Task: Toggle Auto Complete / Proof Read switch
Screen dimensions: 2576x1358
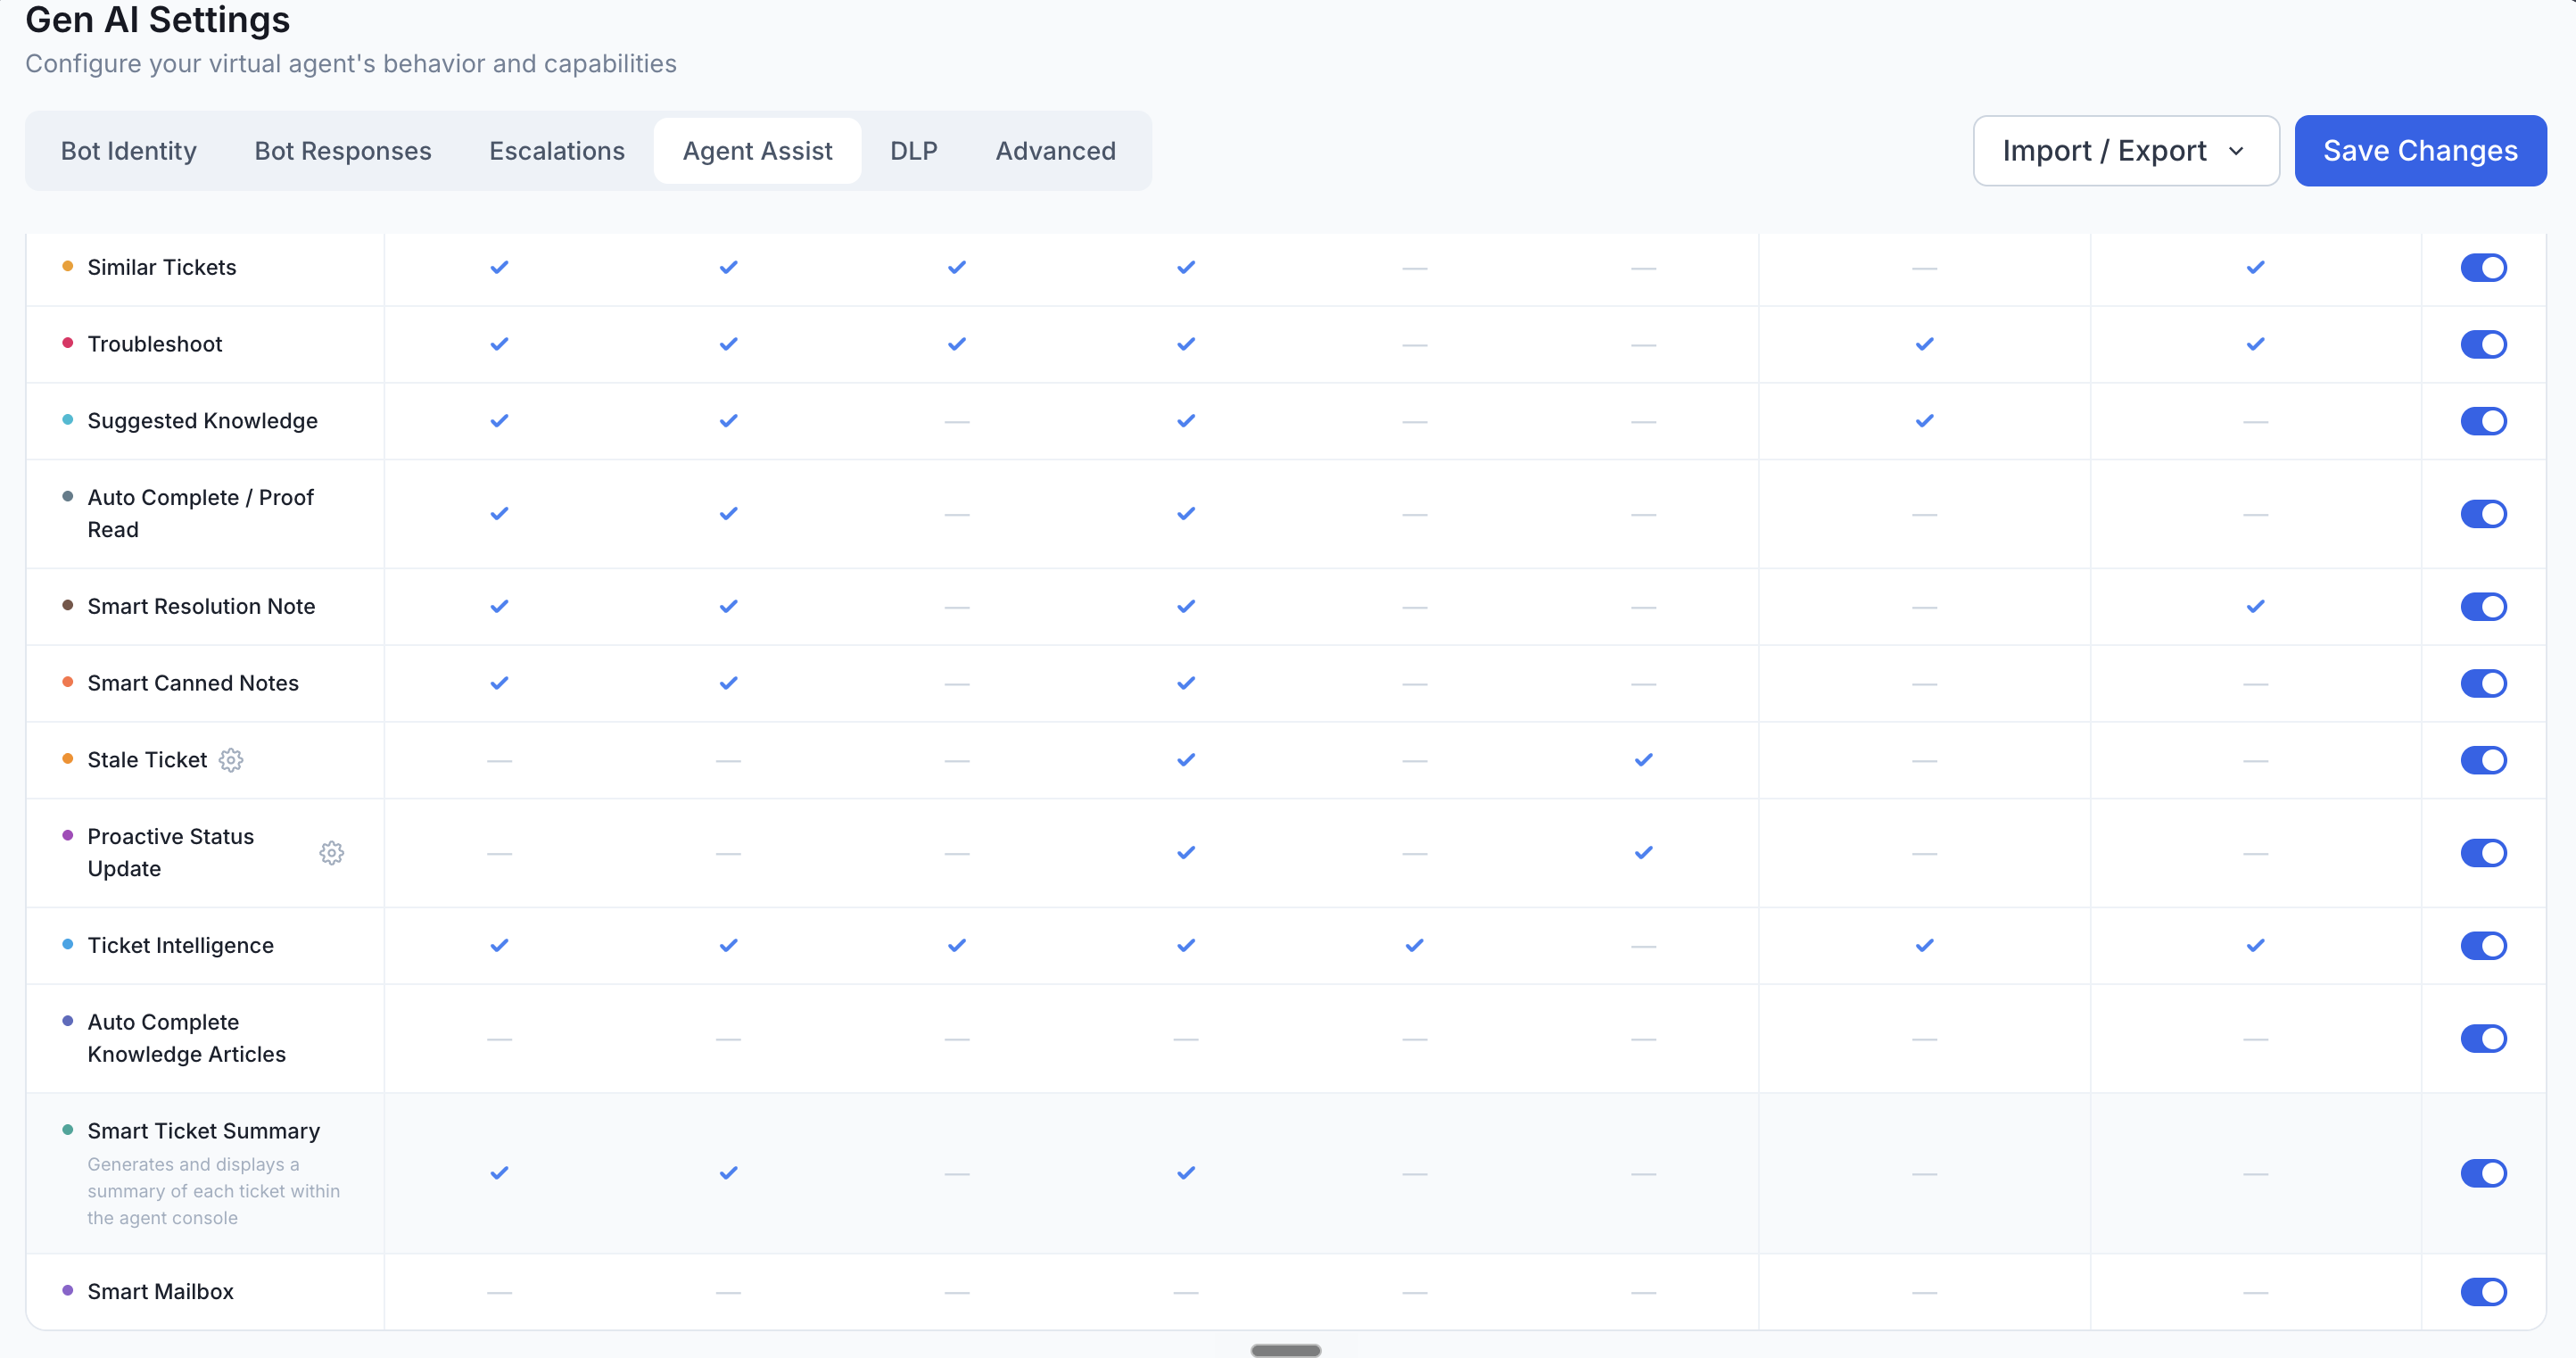Action: click(x=2483, y=514)
